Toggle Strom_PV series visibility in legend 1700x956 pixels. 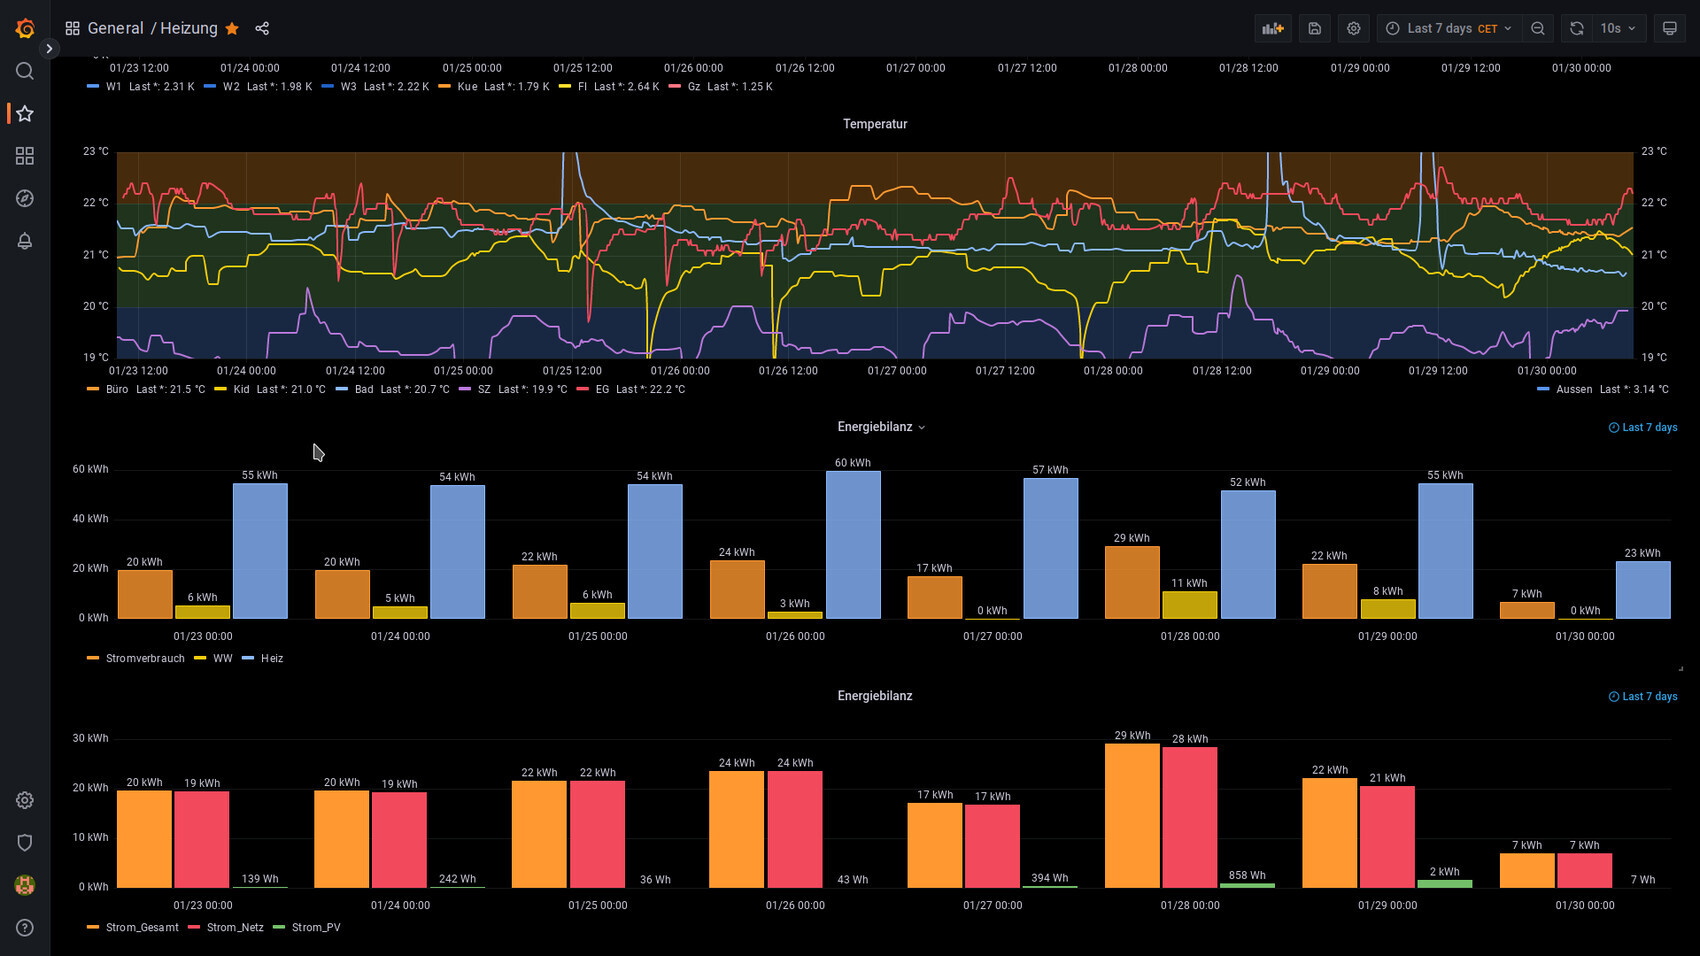tap(315, 928)
